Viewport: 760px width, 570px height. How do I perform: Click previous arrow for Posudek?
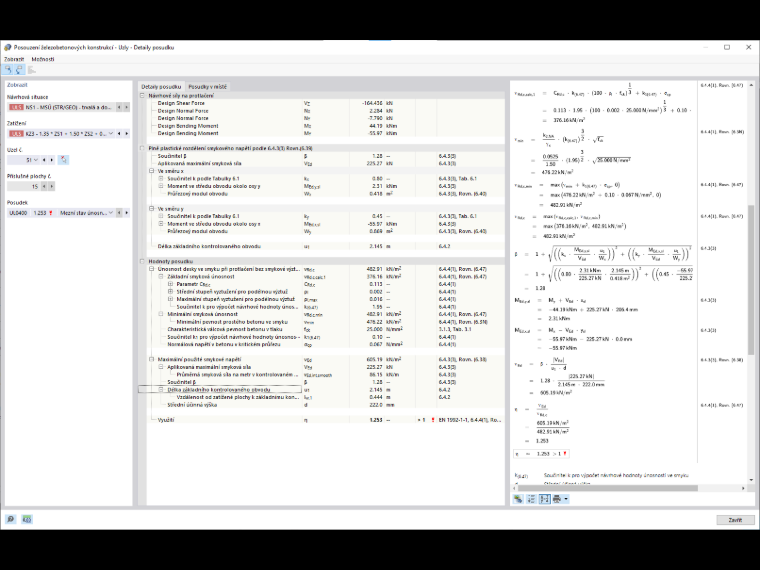point(119,213)
